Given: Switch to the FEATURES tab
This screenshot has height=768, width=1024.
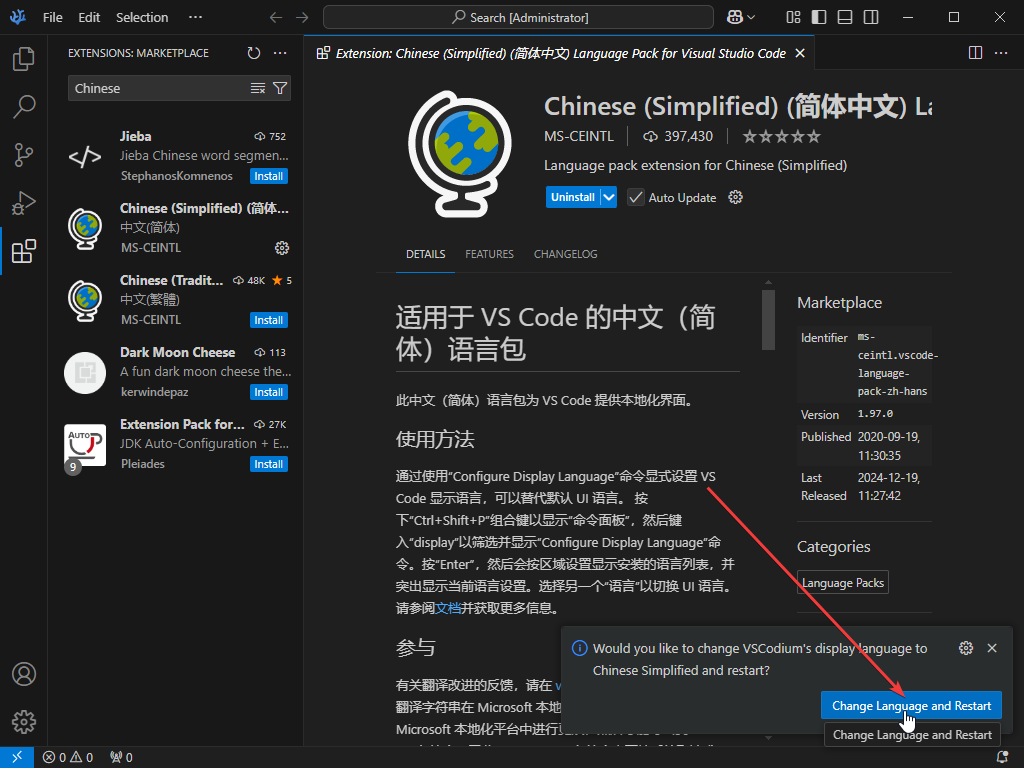Looking at the screenshot, I should coord(489,254).
